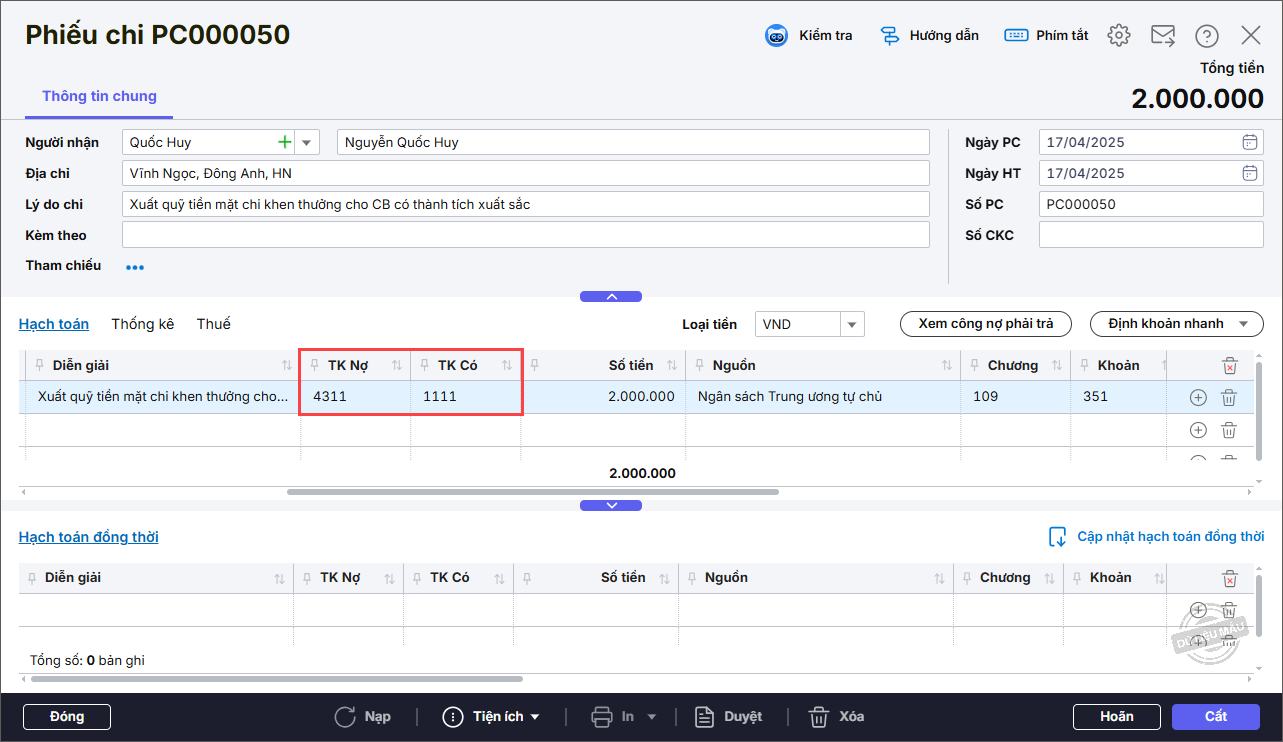
Task: Open settings gear icon
Action: [1118, 36]
